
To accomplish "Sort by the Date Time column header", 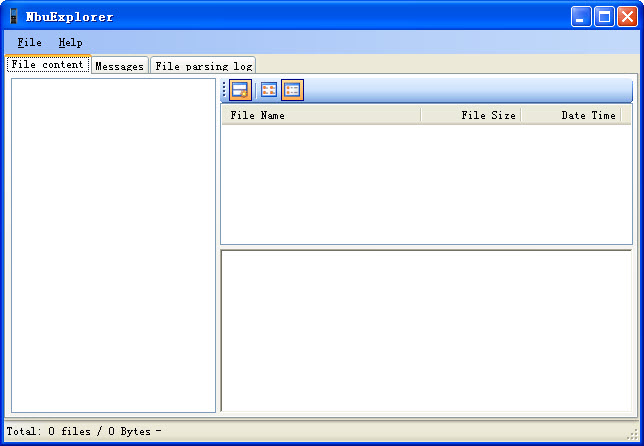I will [571, 115].
